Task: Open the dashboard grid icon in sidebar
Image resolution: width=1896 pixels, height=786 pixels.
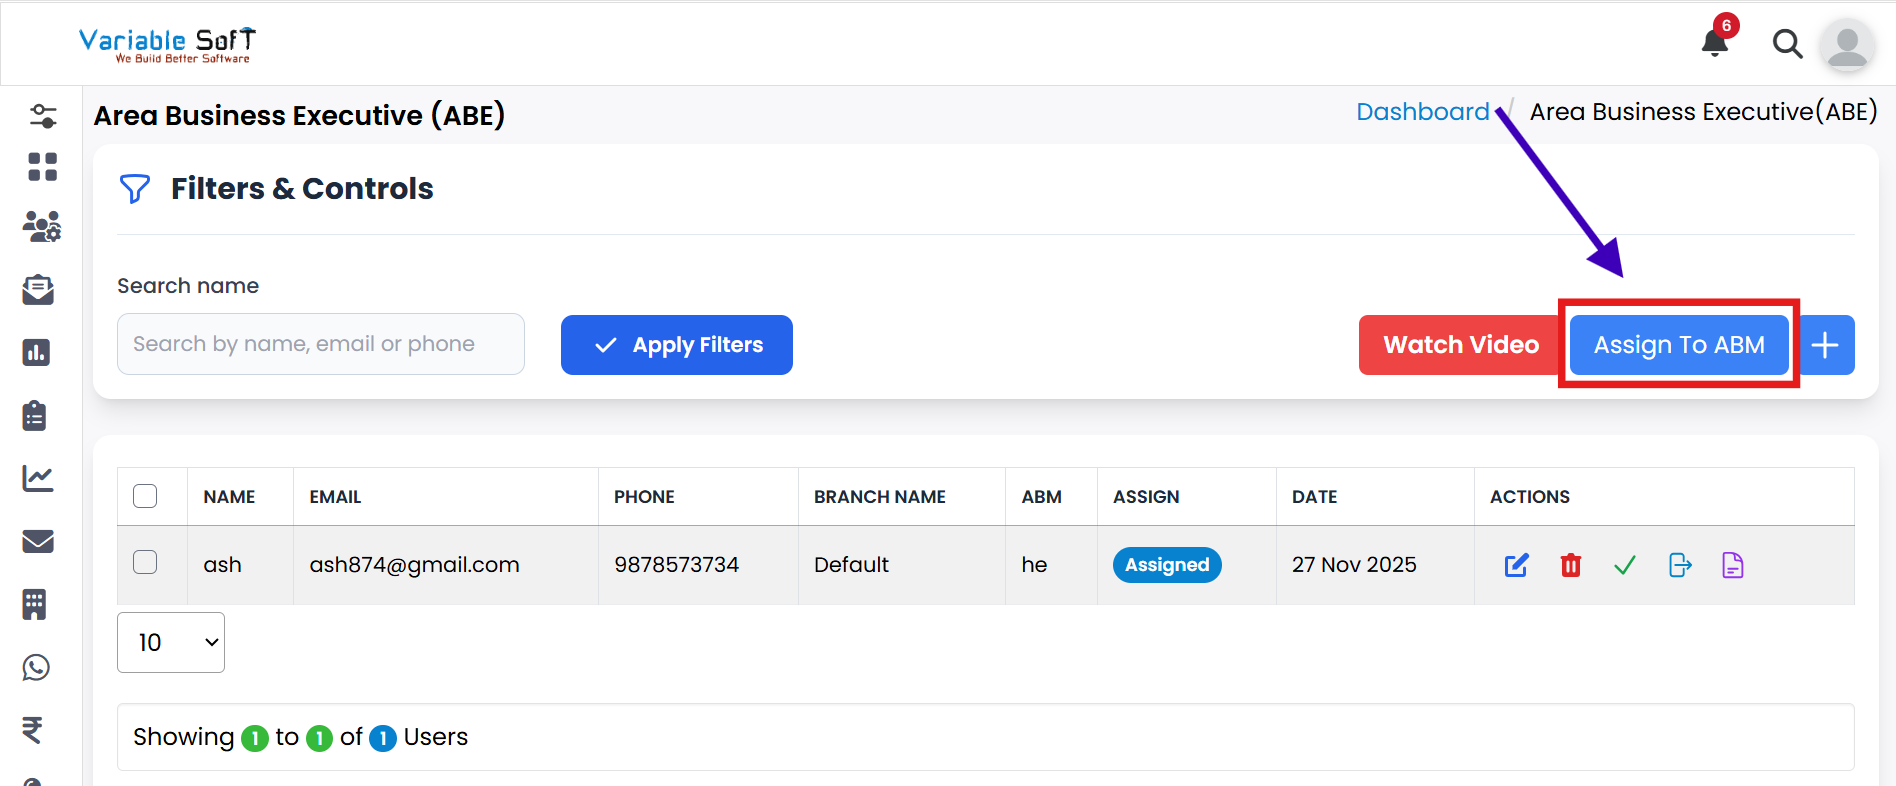Action: (x=42, y=166)
